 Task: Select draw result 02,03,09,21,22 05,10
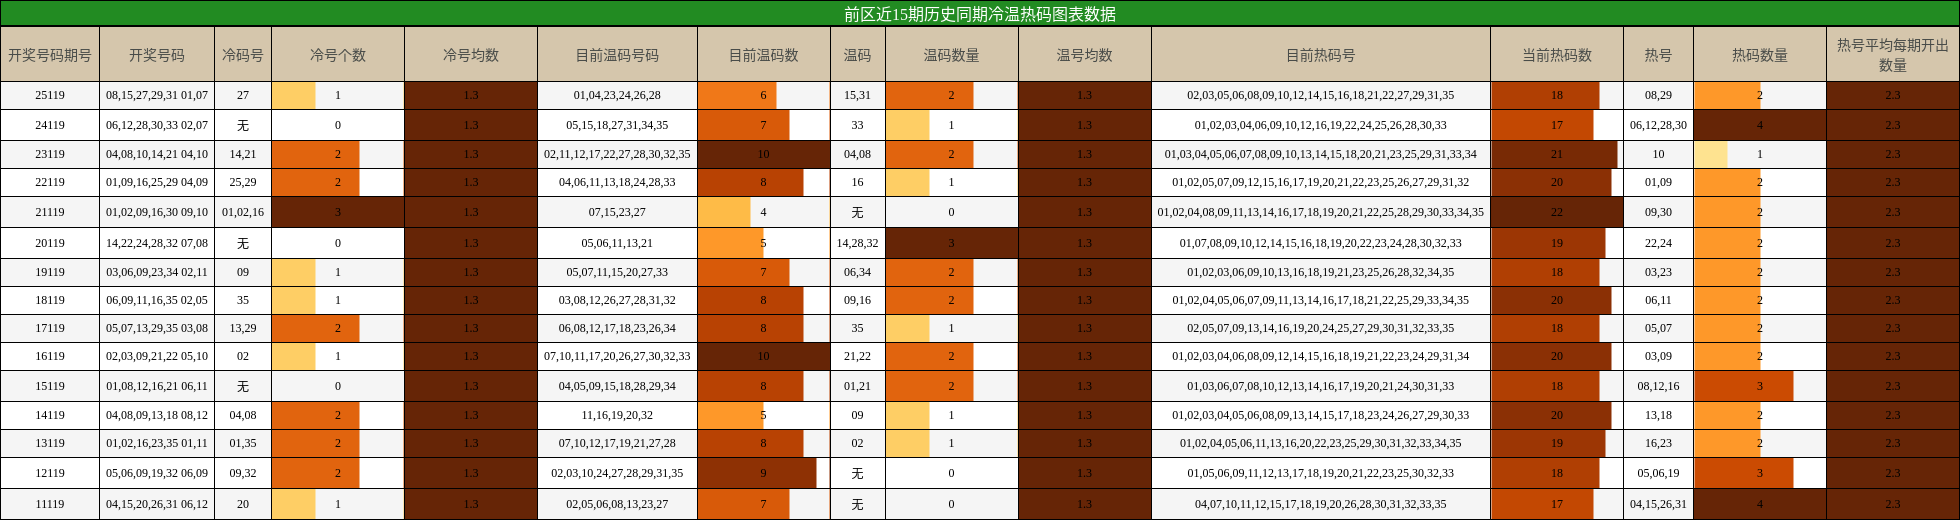(157, 356)
